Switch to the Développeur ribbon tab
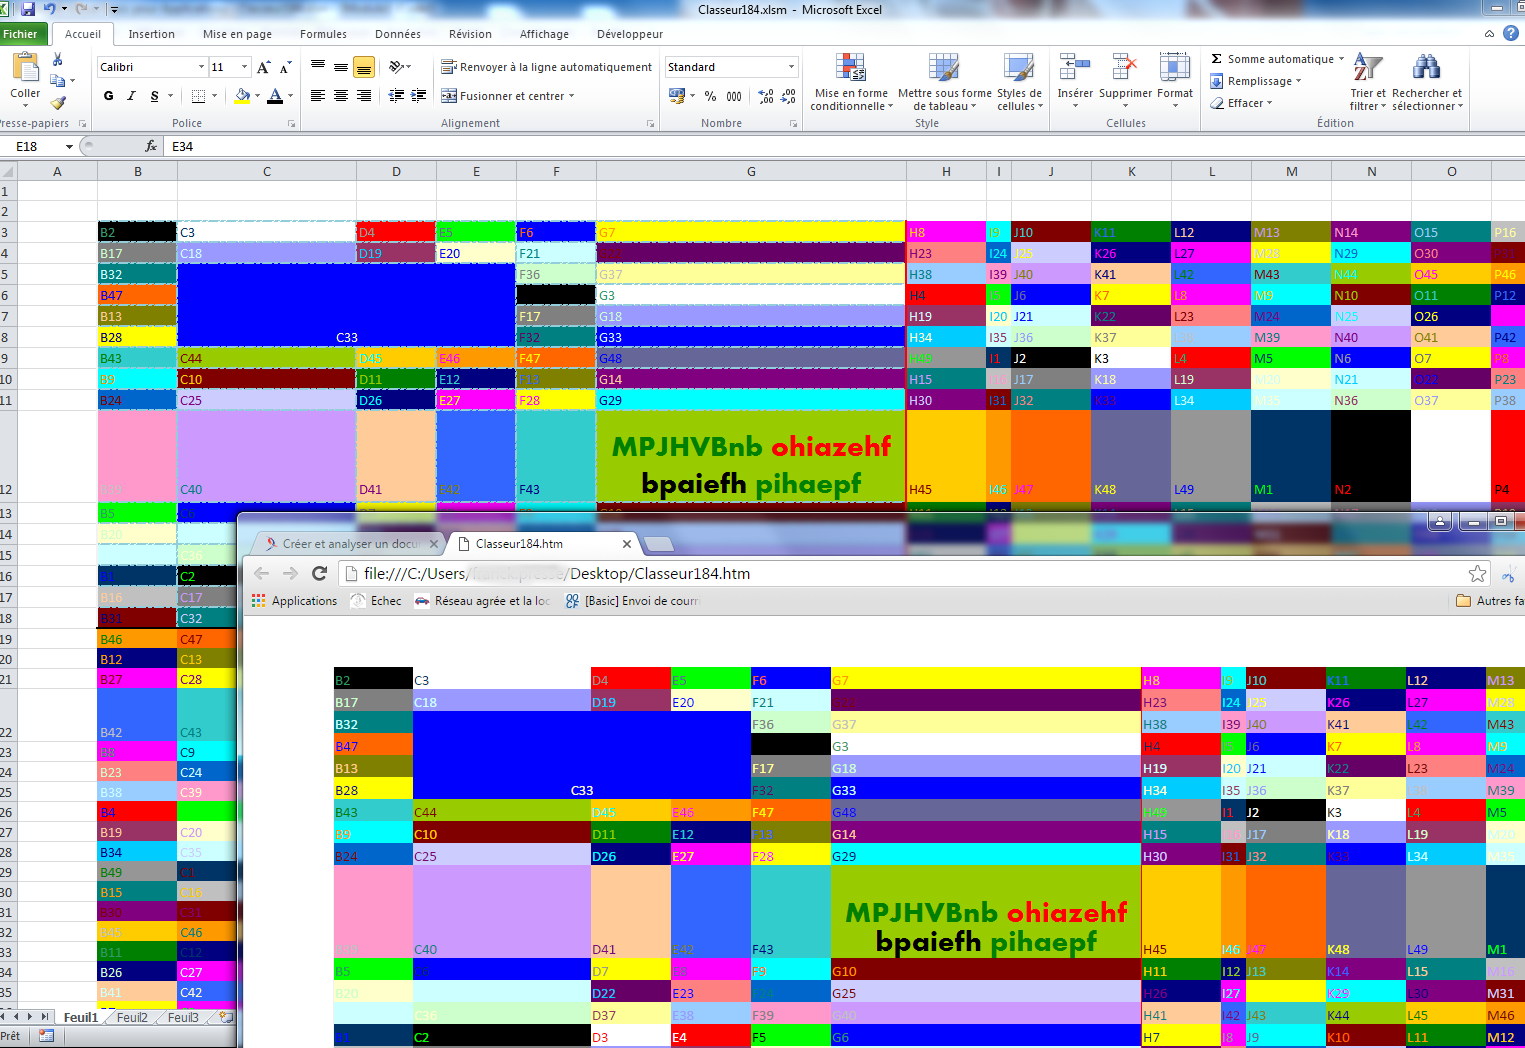Viewport: 1525px width, 1048px height. click(x=630, y=34)
